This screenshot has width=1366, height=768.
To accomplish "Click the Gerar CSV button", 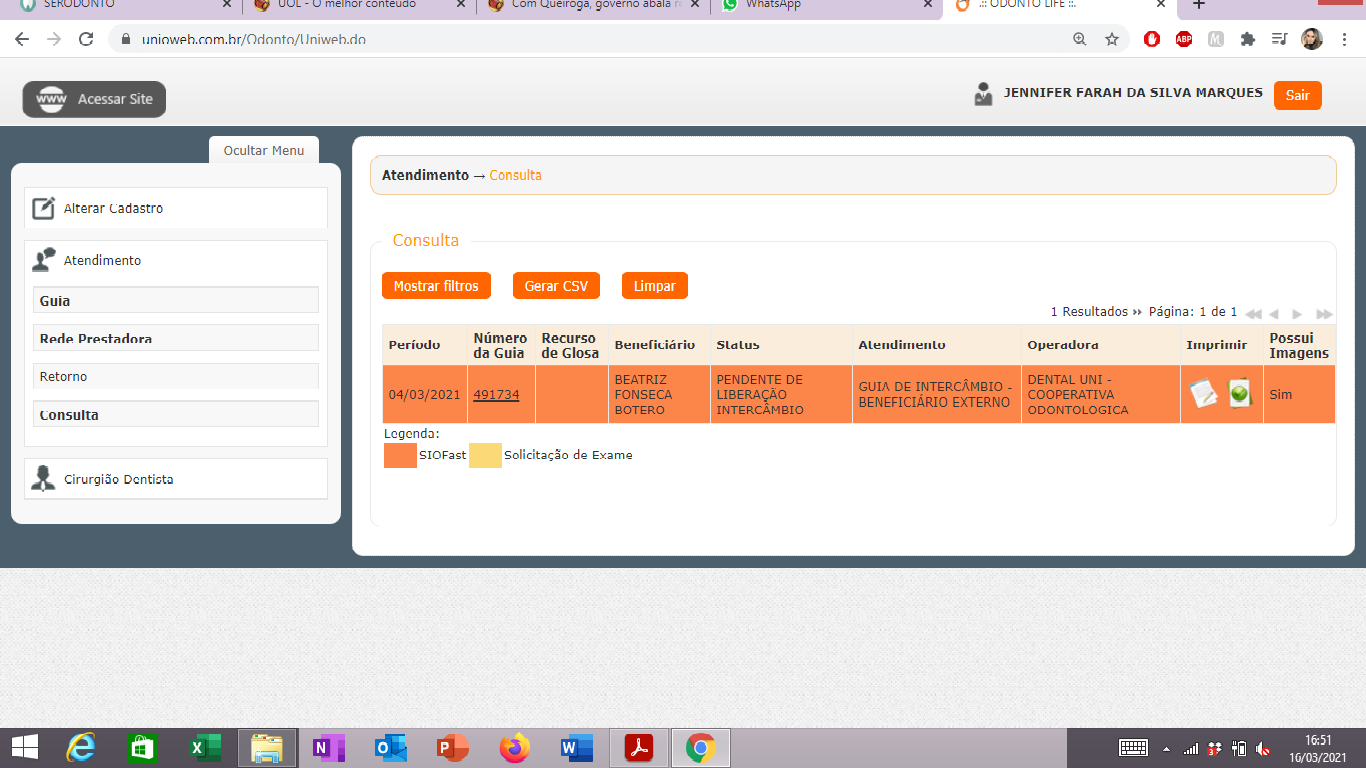I will pyautogui.click(x=556, y=286).
